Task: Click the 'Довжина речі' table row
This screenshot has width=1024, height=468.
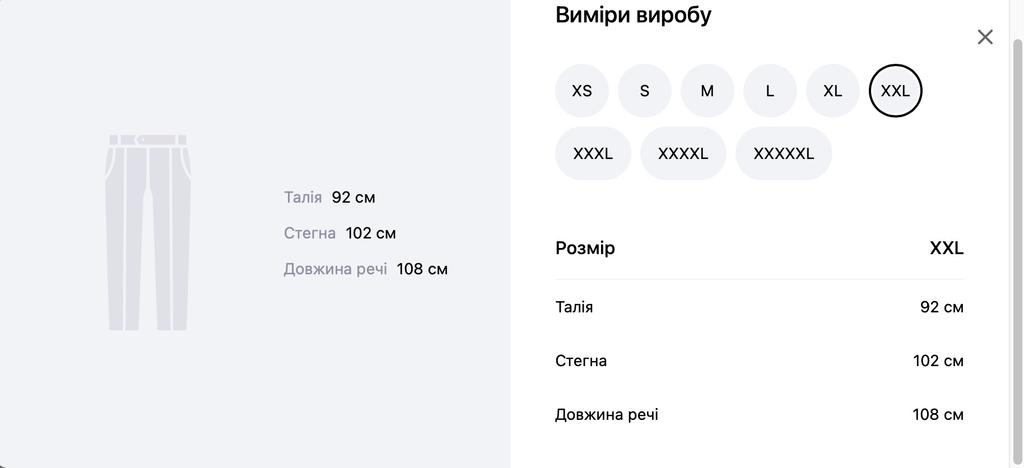Action: 759,415
